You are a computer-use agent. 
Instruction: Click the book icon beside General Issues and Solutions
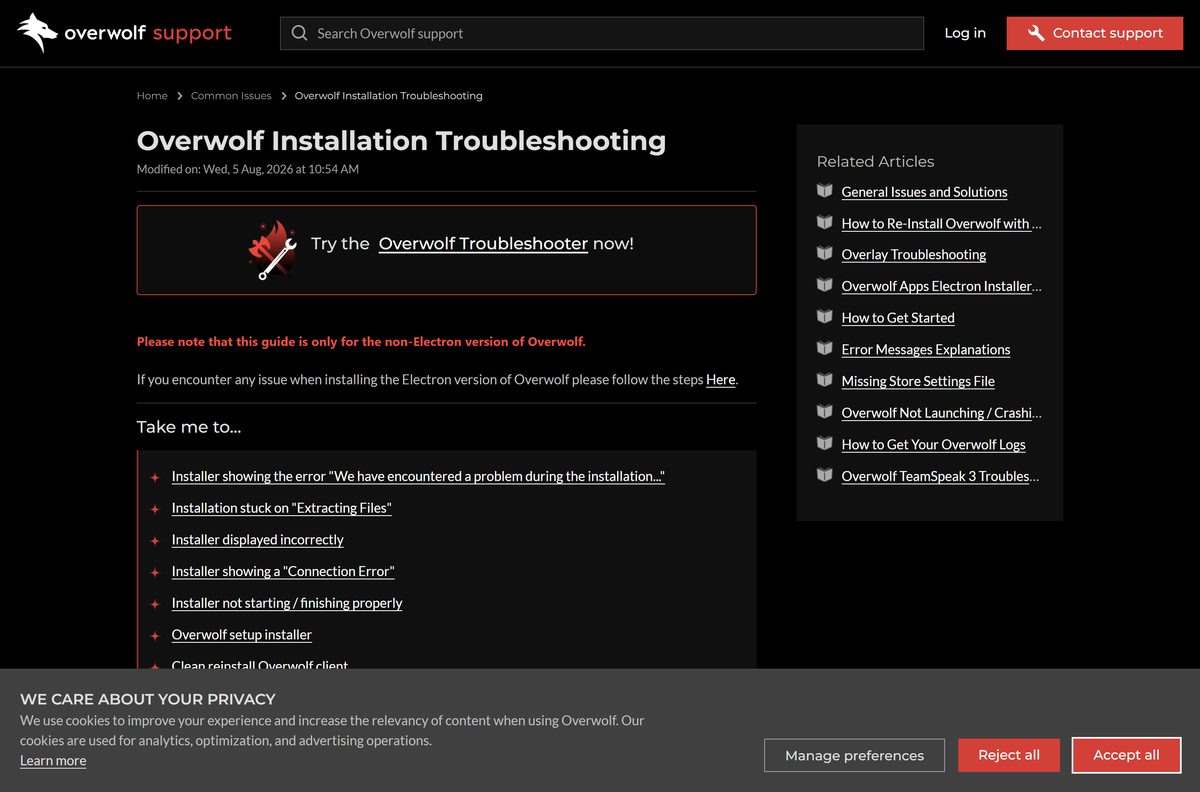824,191
